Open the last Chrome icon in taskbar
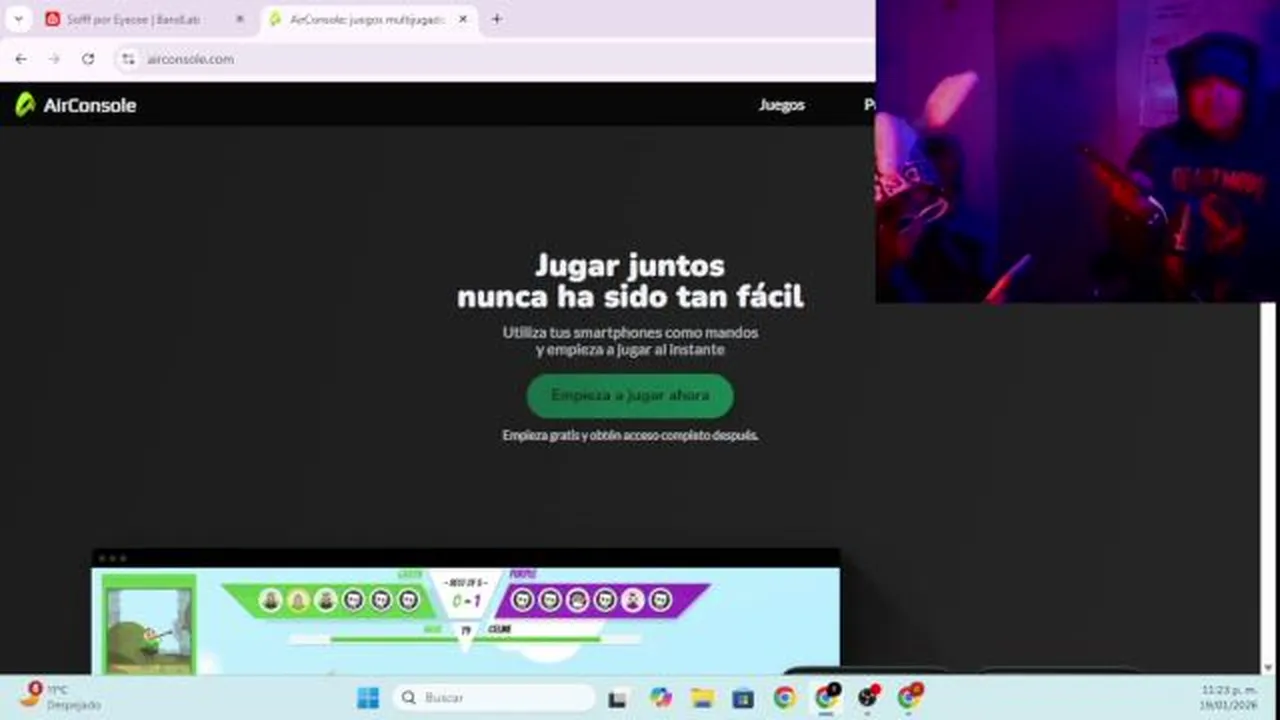Viewport: 1280px width, 720px height. [910, 698]
